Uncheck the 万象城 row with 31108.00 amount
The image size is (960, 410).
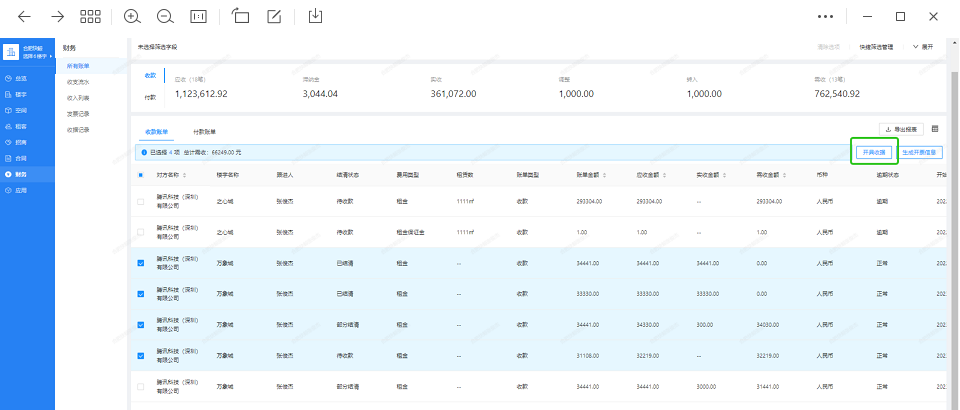click(140, 355)
